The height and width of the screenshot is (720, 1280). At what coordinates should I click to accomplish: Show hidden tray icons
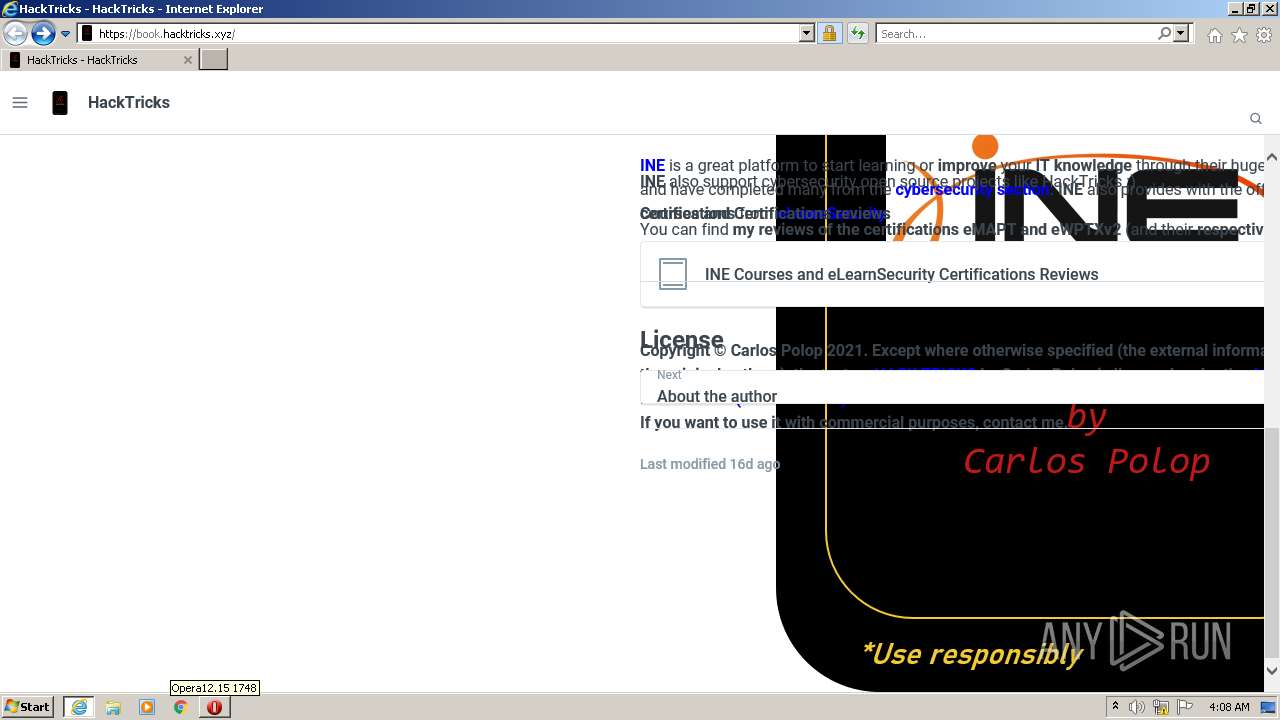[1115, 707]
